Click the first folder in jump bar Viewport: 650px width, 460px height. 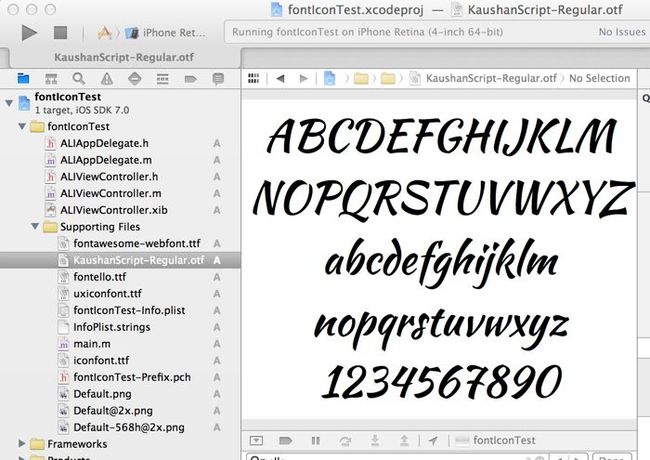point(361,78)
